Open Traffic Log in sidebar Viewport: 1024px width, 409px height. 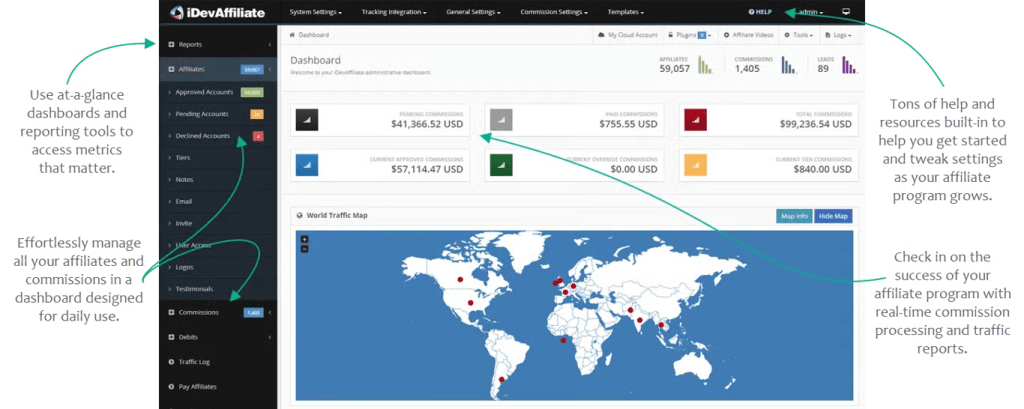[218, 362]
